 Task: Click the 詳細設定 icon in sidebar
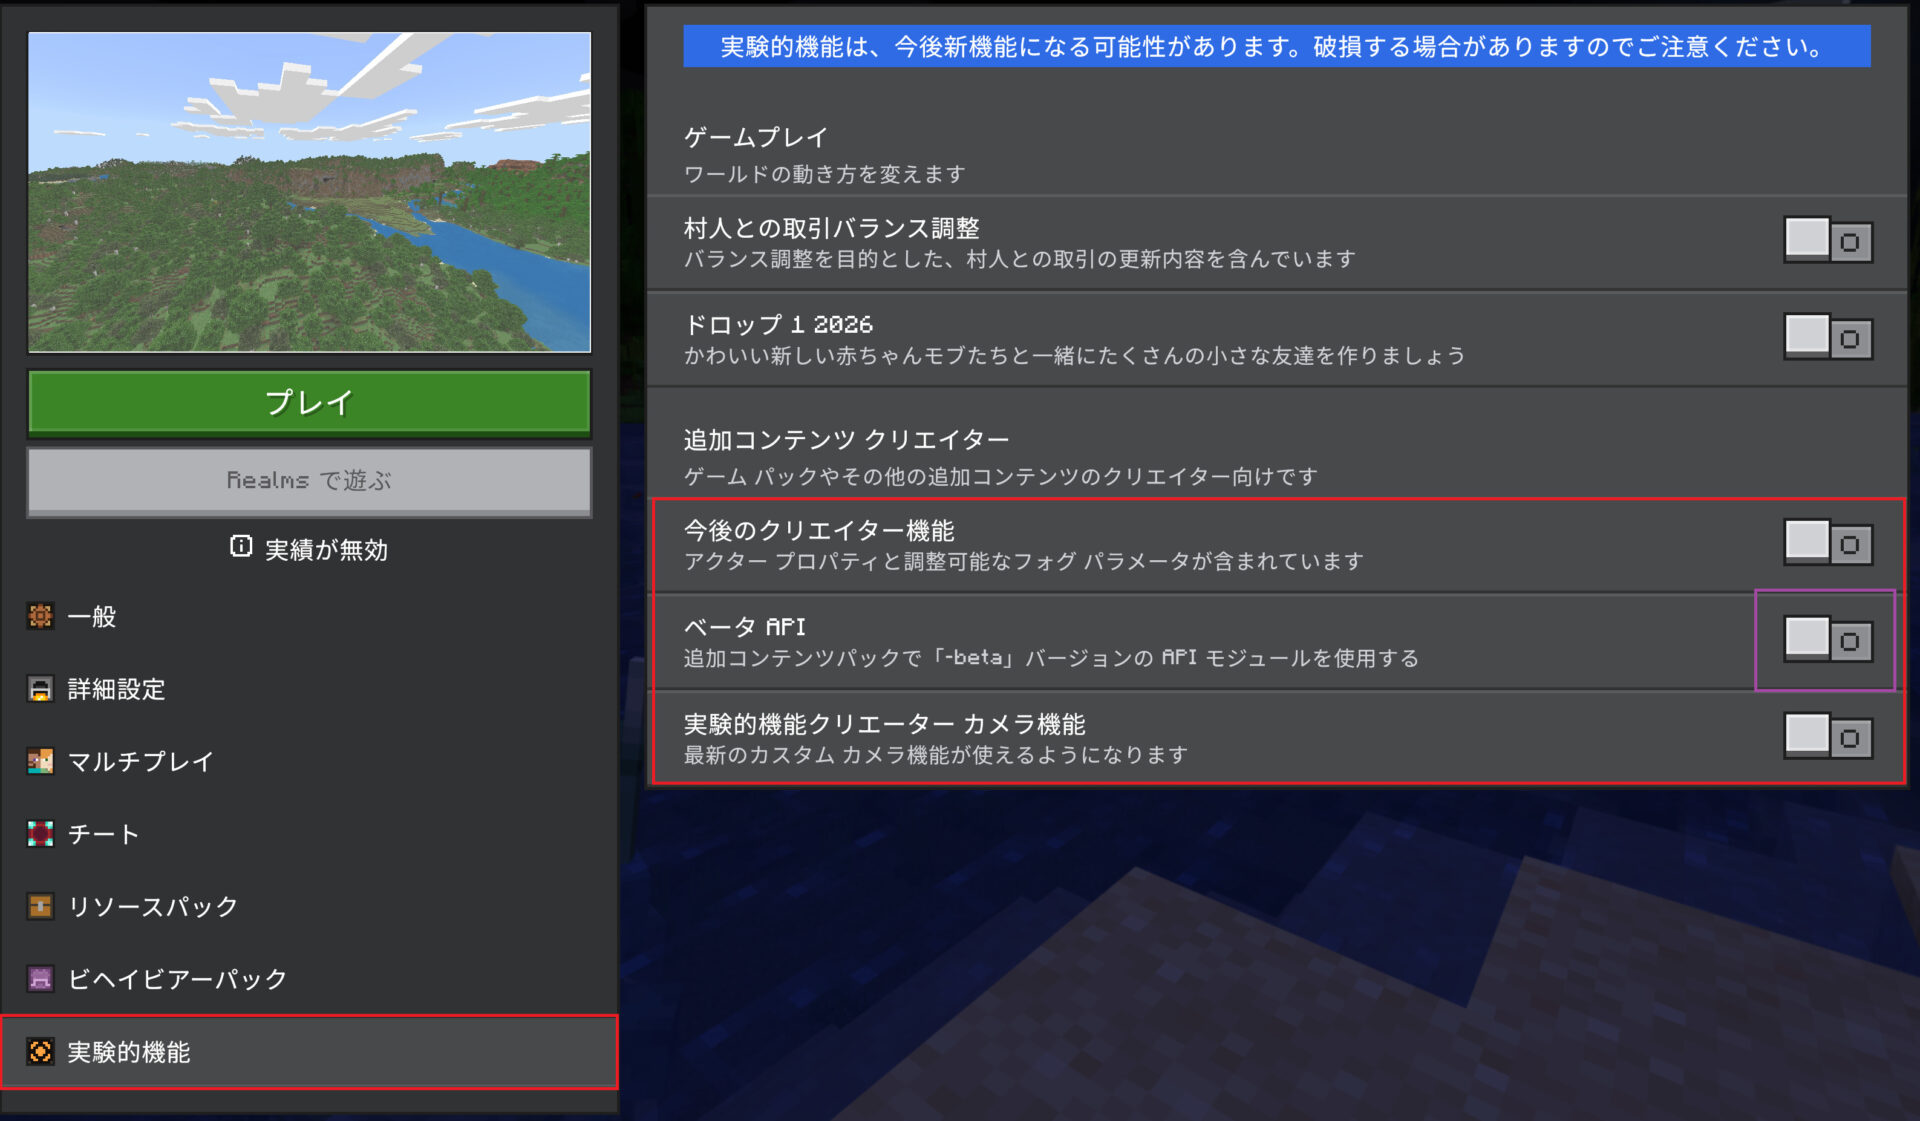click(40, 689)
